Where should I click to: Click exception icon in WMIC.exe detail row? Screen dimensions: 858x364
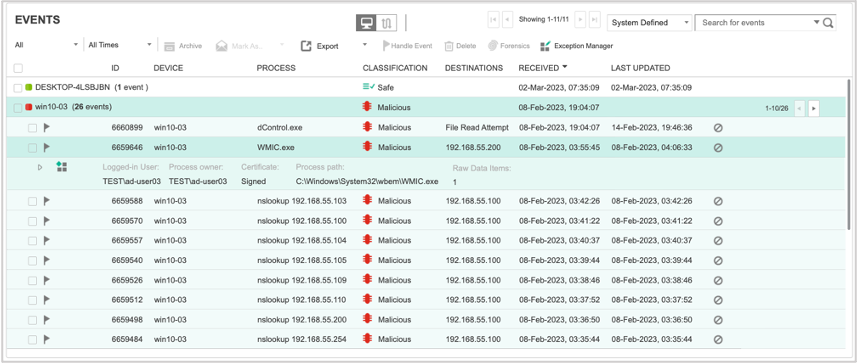coord(61,166)
